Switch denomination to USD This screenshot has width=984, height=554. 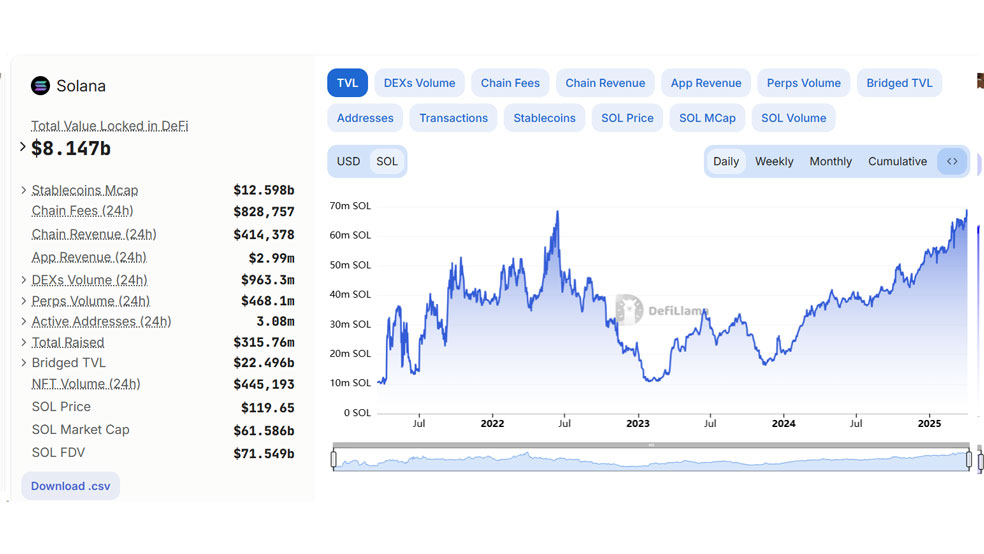tap(348, 161)
